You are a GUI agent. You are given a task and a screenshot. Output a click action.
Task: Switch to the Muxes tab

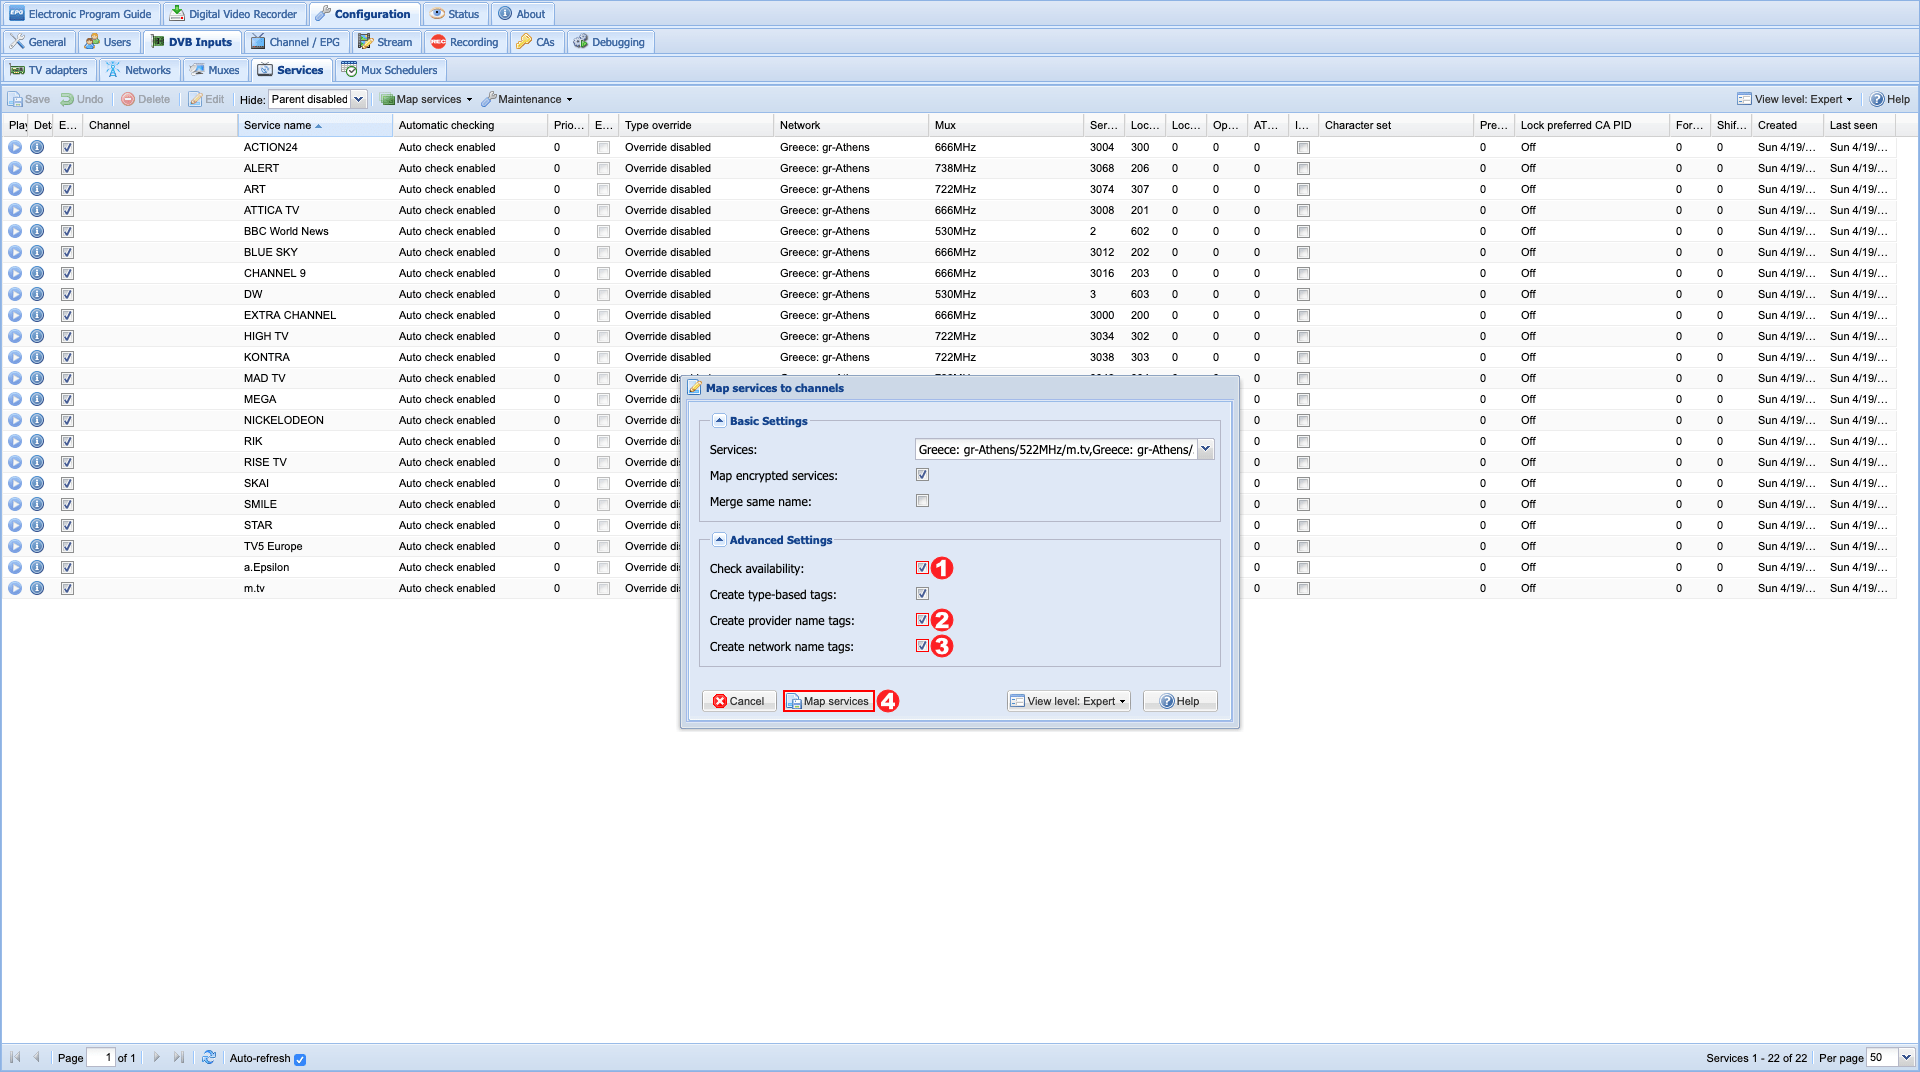tap(215, 70)
